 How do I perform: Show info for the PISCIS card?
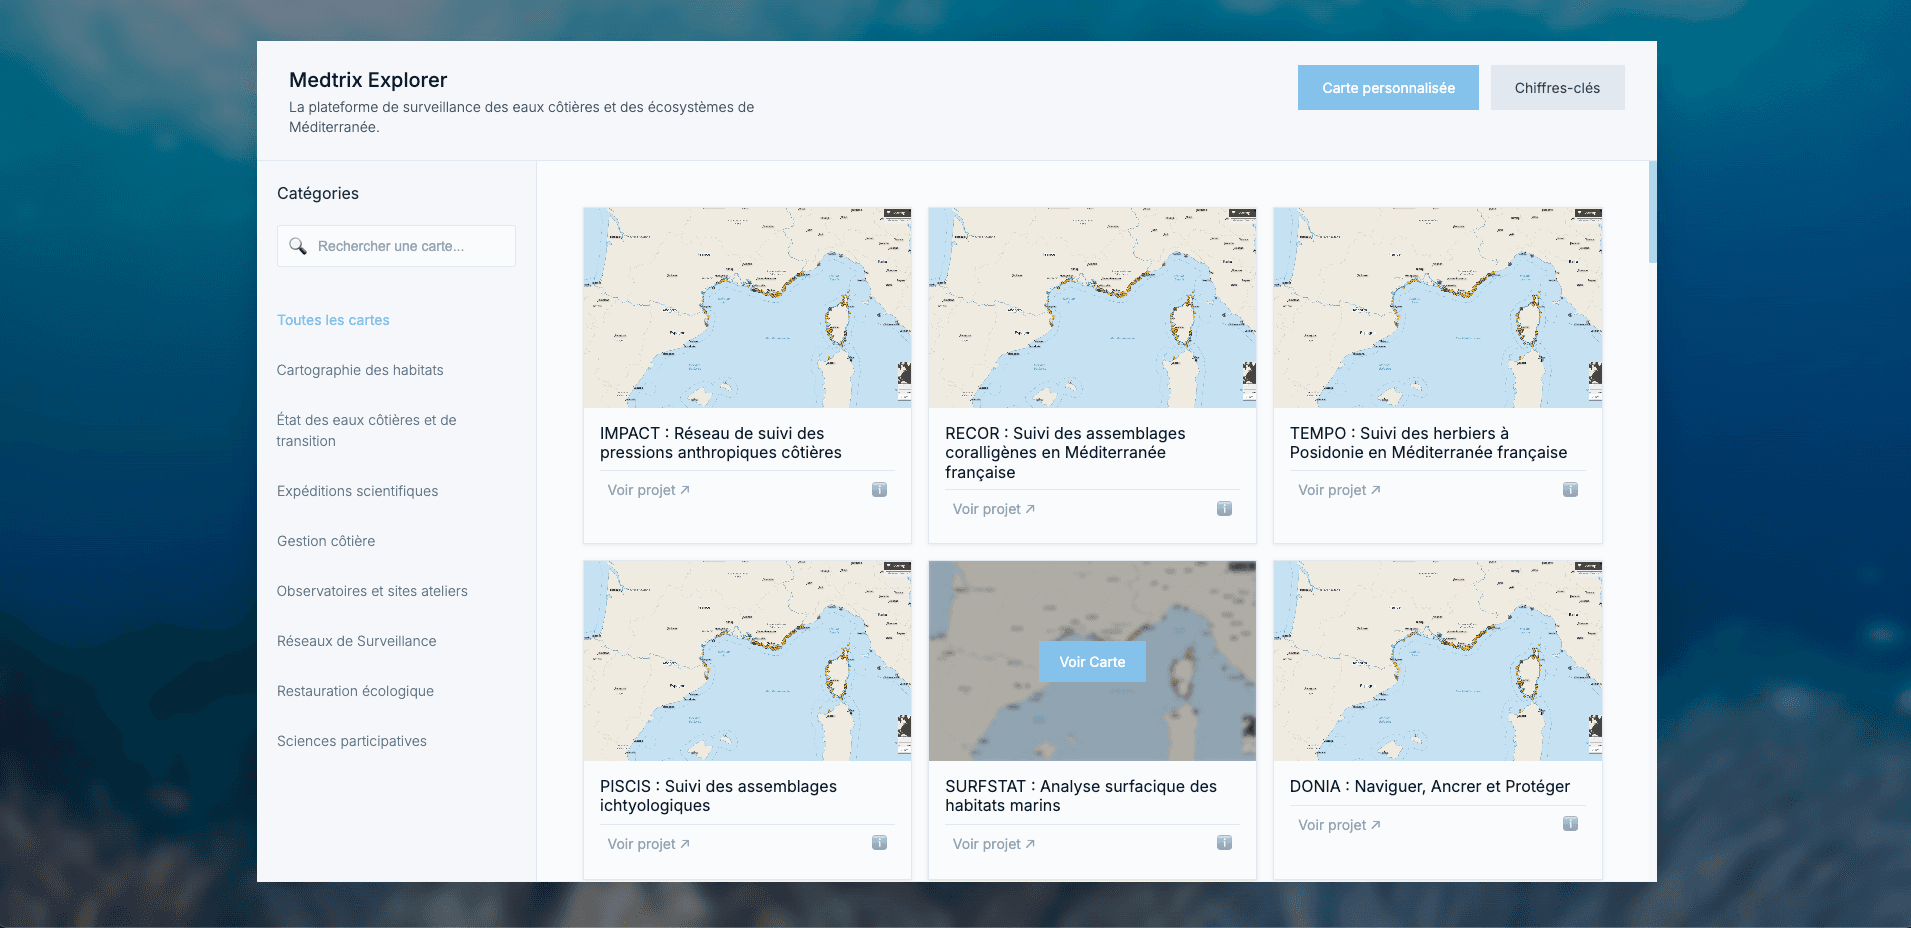click(879, 843)
